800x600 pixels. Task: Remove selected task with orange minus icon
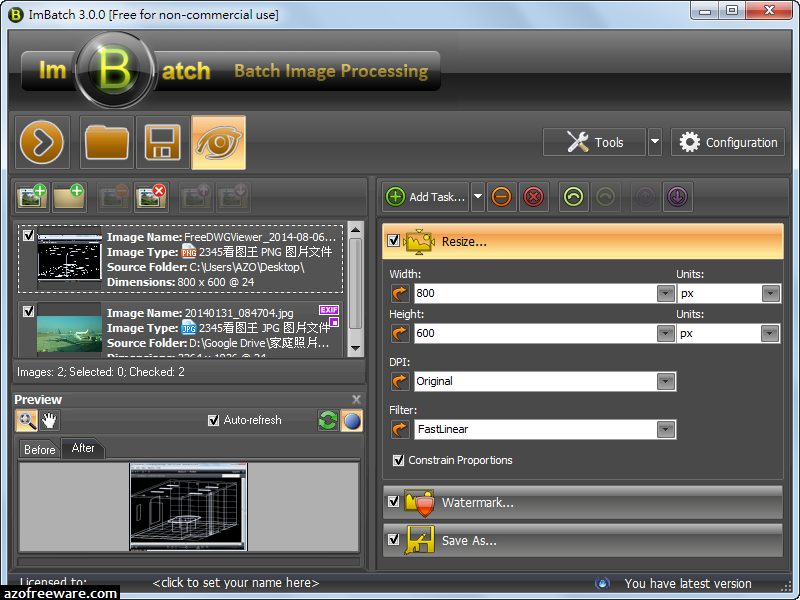click(x=501, y=197)
